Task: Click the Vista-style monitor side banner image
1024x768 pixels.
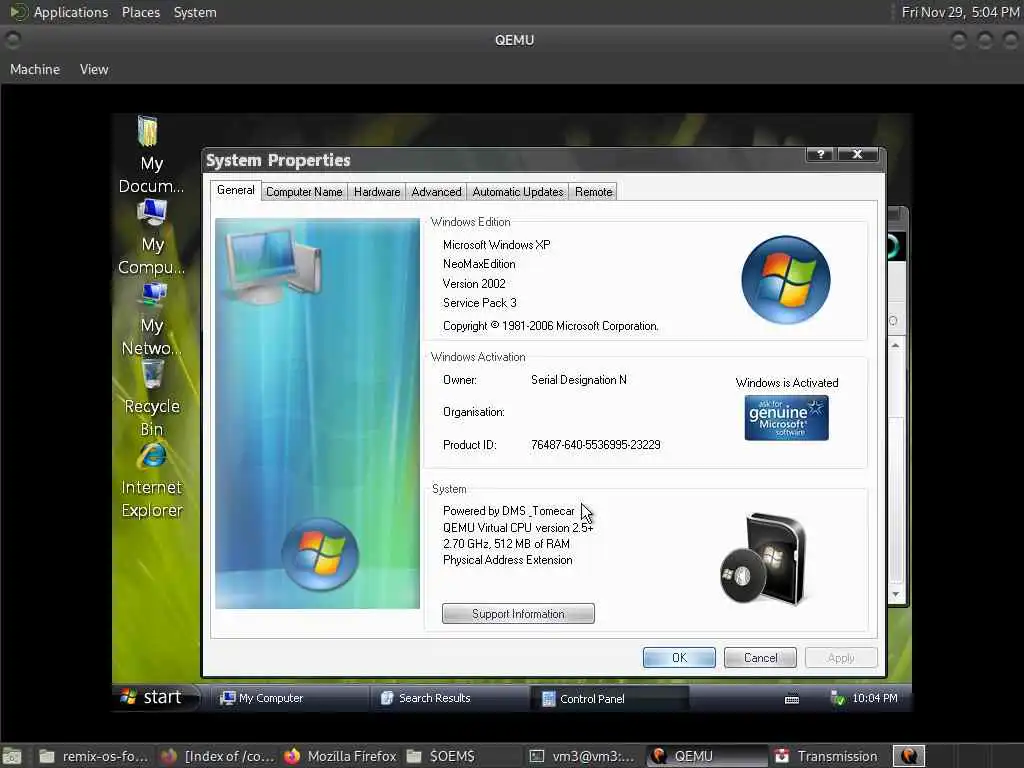Action: pyautogui.click(x=317, y=413)
